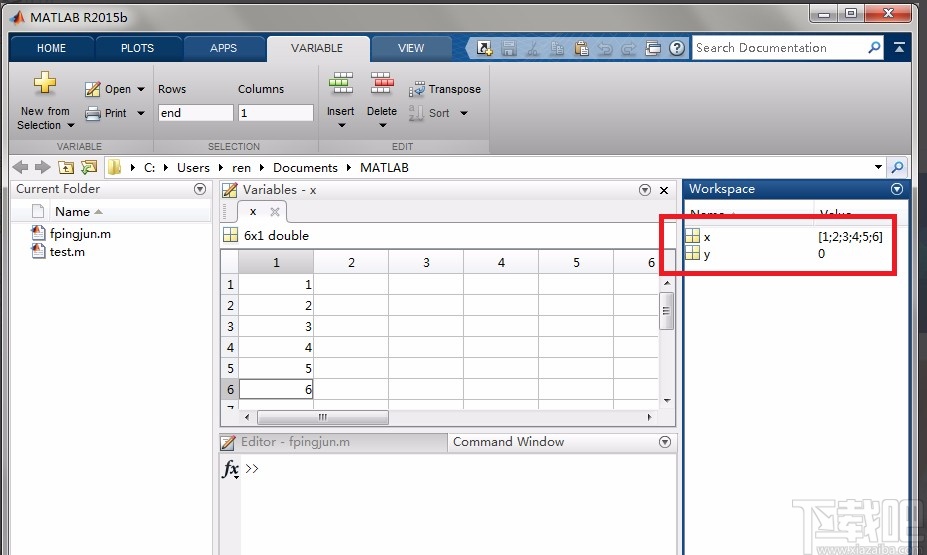Viewport: 927px width, 555px height.
Task: Click the shortcut icon left of Save
Action: point(484,48)
